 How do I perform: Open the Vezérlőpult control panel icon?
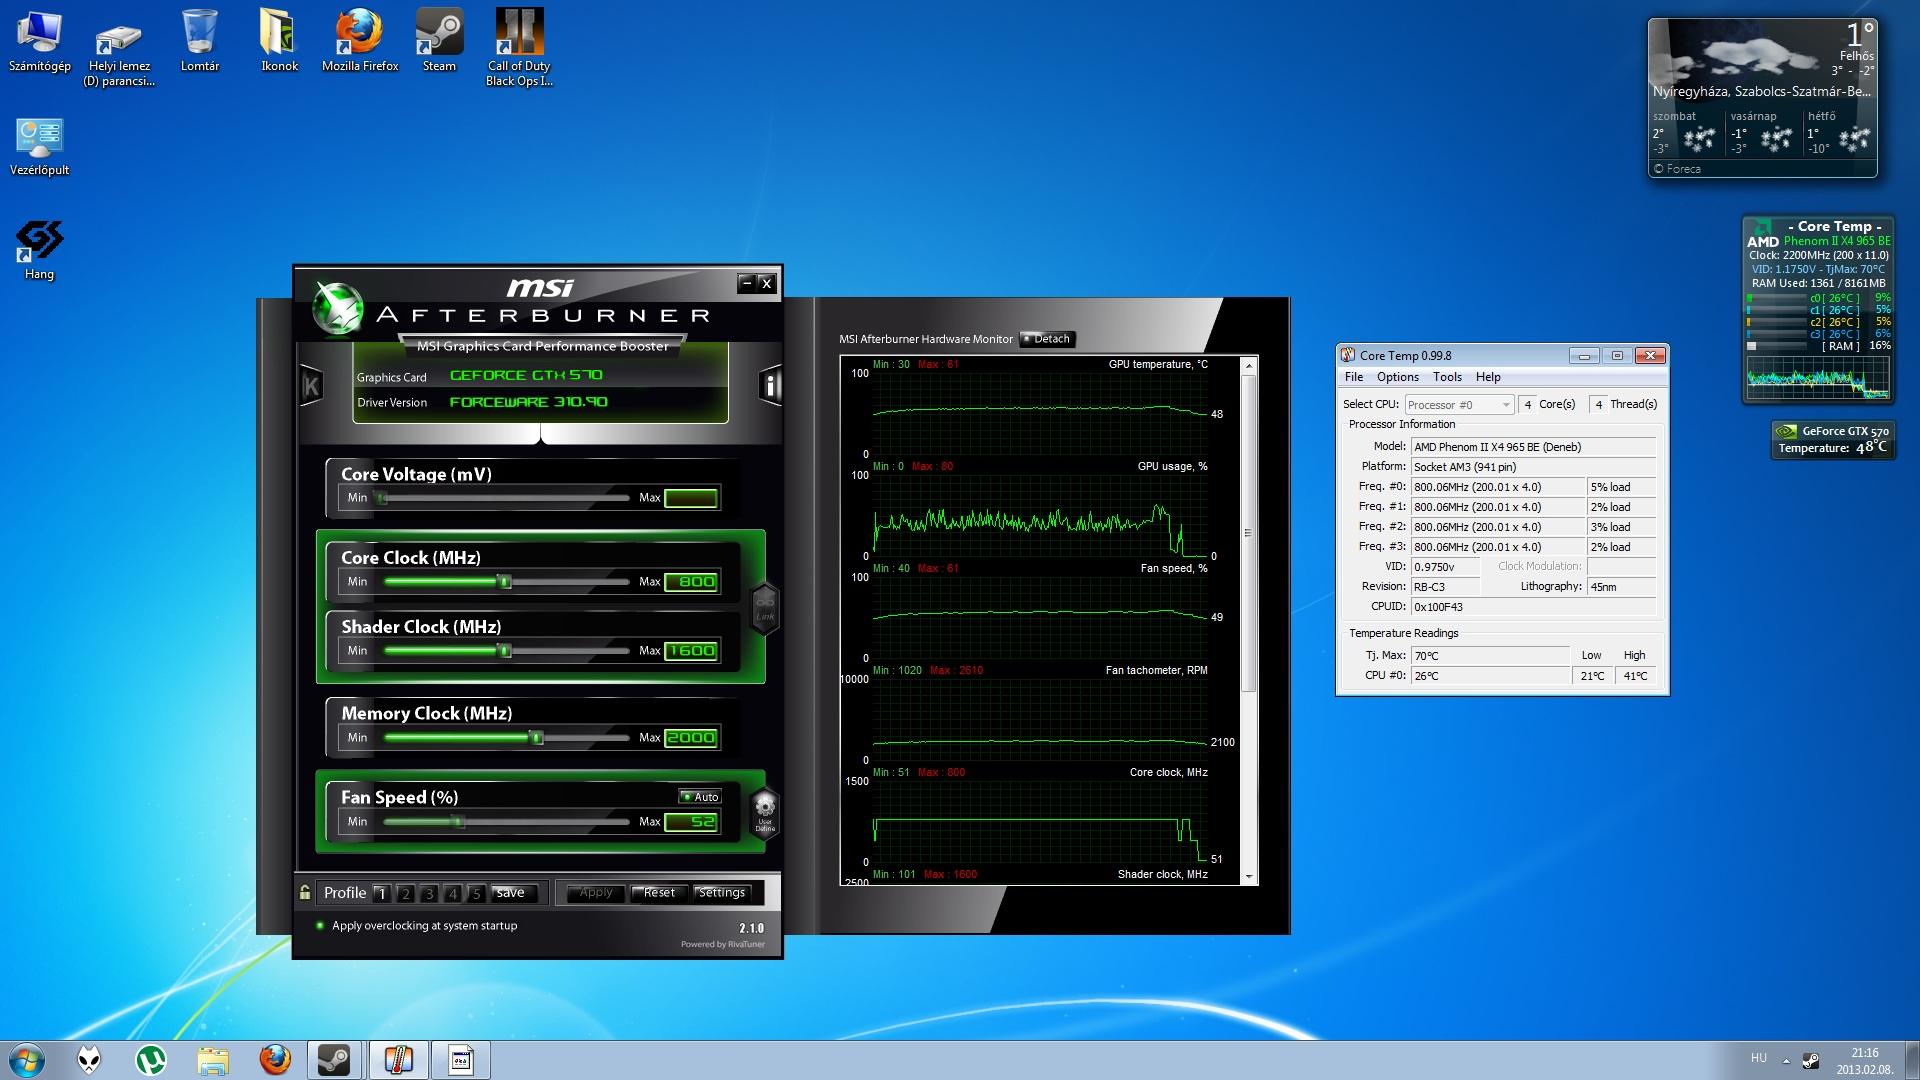pos(39,148)
